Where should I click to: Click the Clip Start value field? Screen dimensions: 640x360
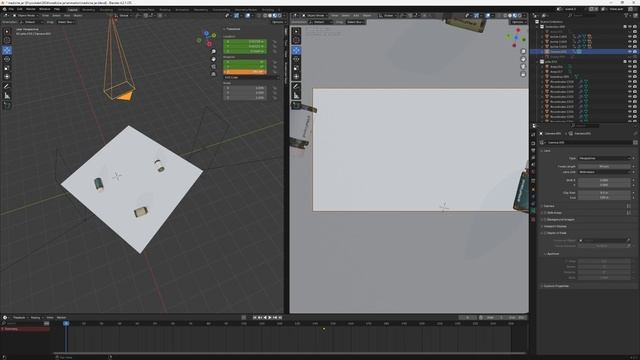point(604,193)
